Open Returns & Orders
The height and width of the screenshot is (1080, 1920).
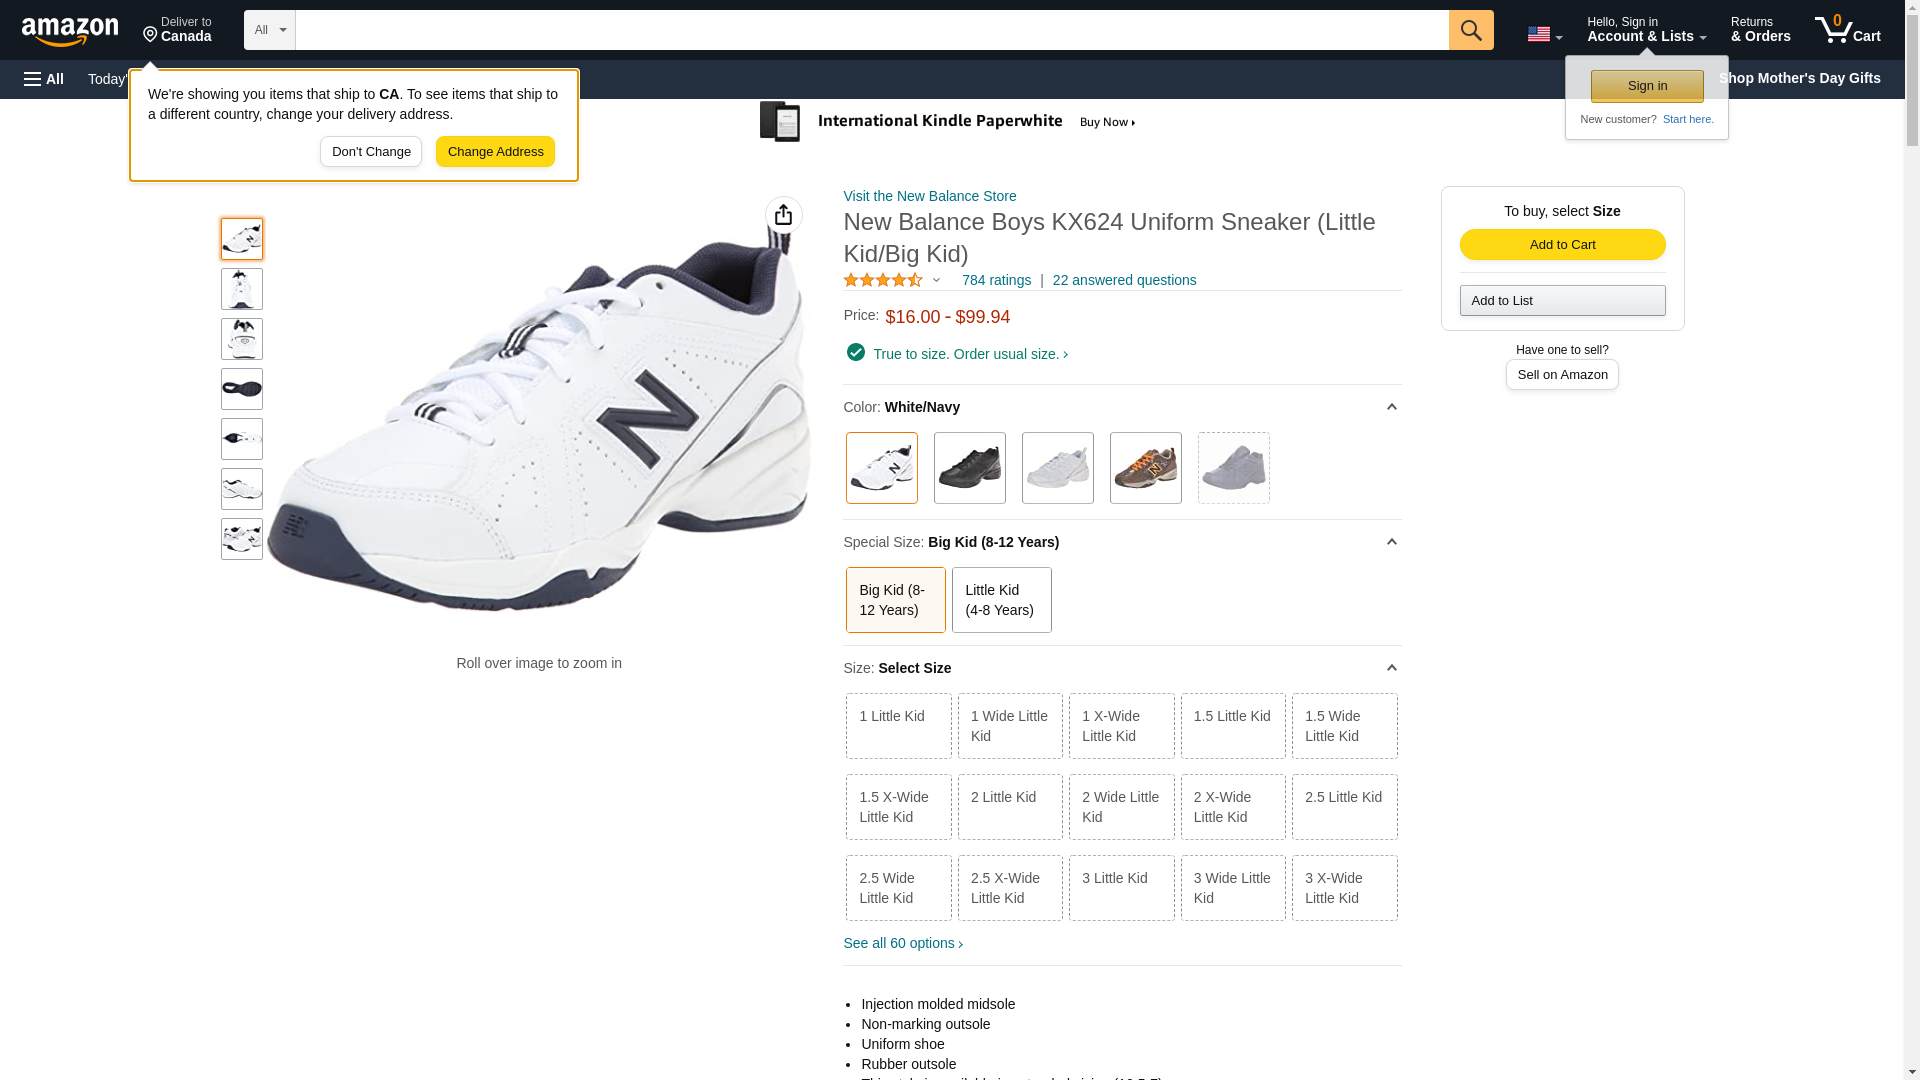pyautogui.click(x=1760, y=30)
